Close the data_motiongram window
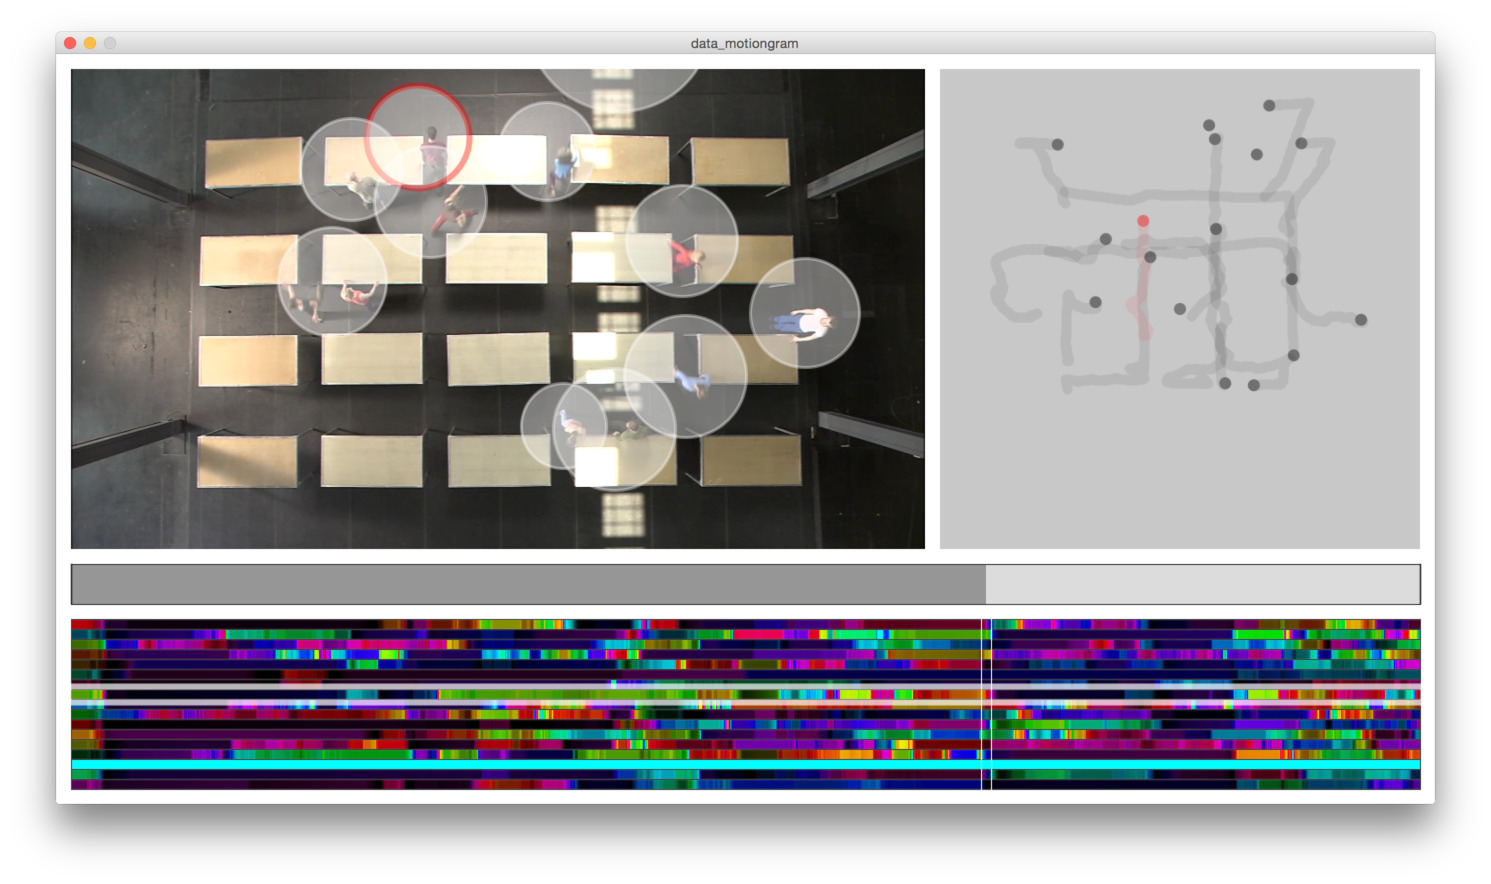 click(70, 43)
